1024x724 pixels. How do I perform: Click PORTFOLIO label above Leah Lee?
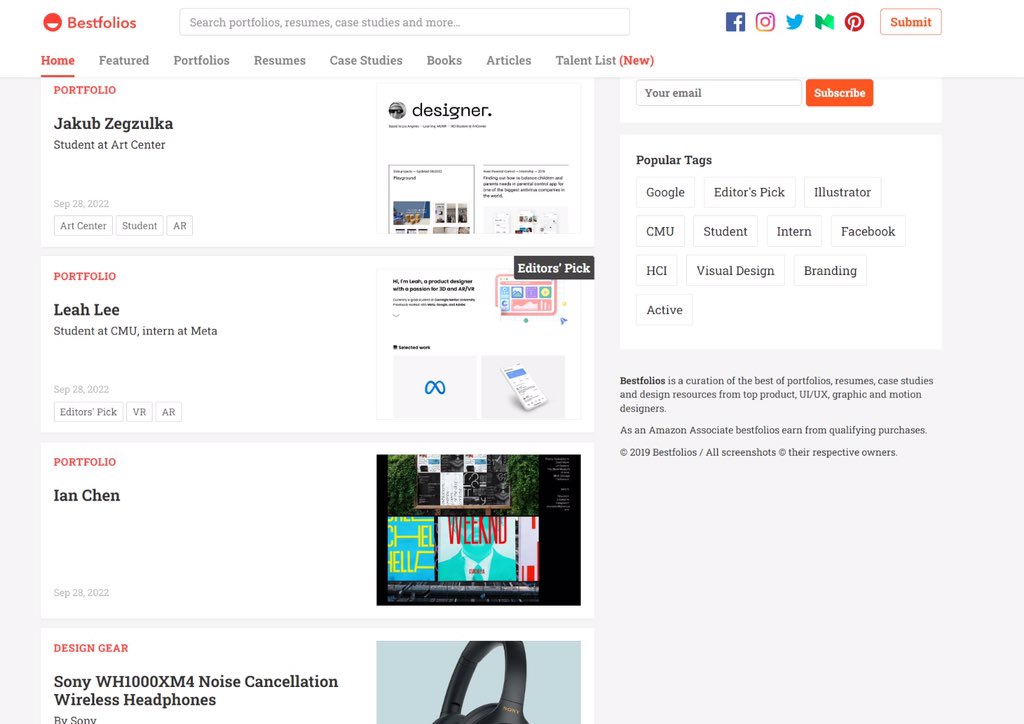tap(85, 276)
